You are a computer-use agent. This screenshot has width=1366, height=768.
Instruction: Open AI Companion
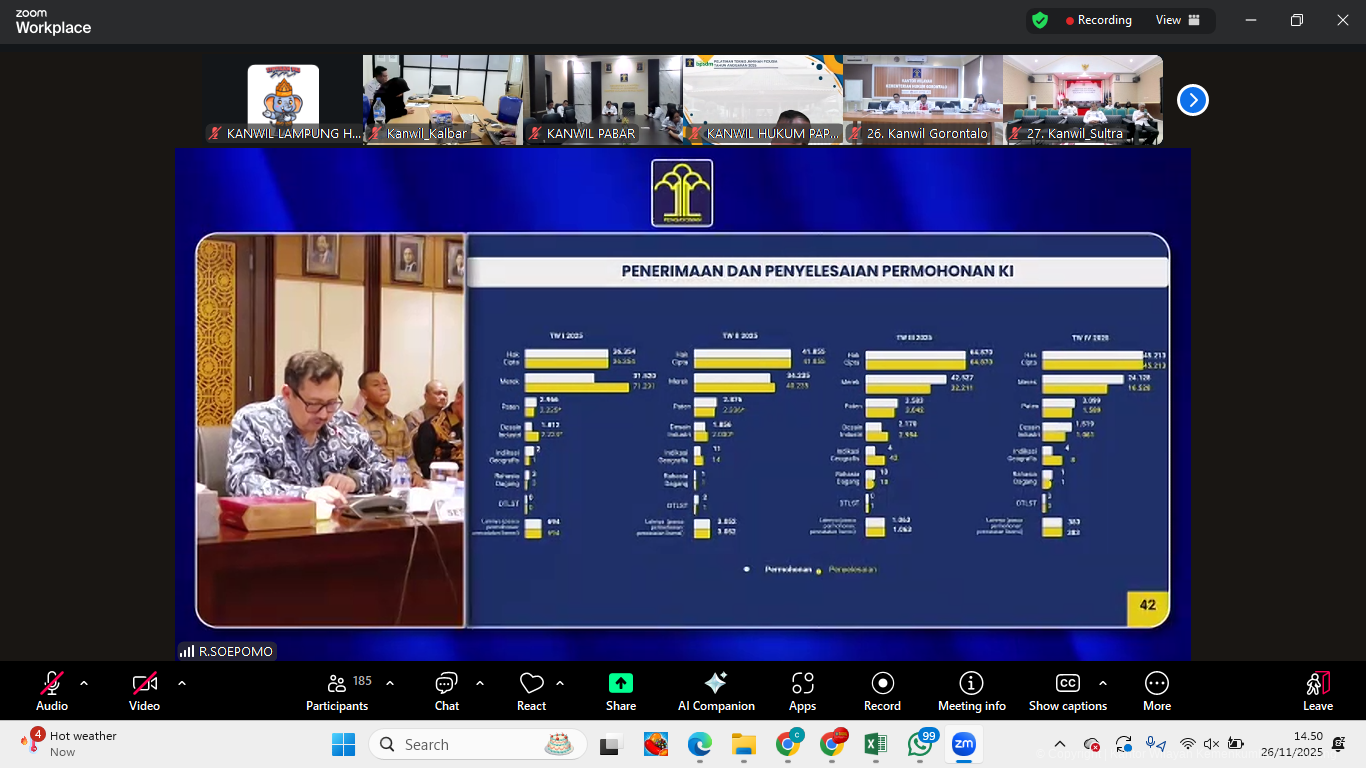(x=716, y=691)
